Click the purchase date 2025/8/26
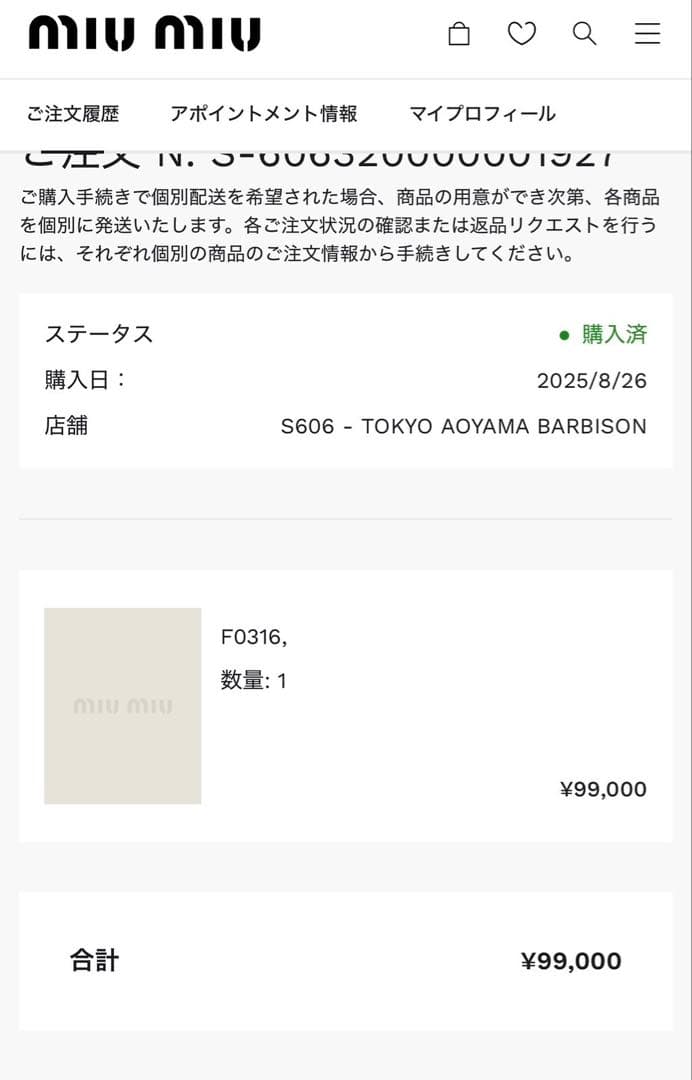The height and width of the screenshot is (1080, 692). pos(590,380)
